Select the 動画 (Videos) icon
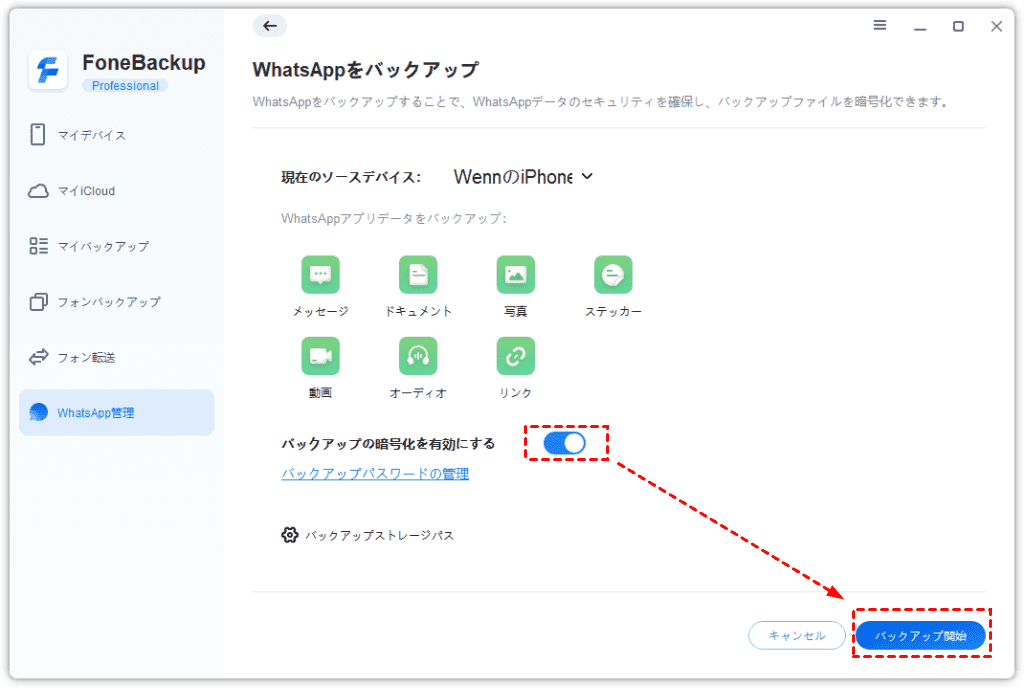The image size is (1024, 688). [x=320, y=356]
